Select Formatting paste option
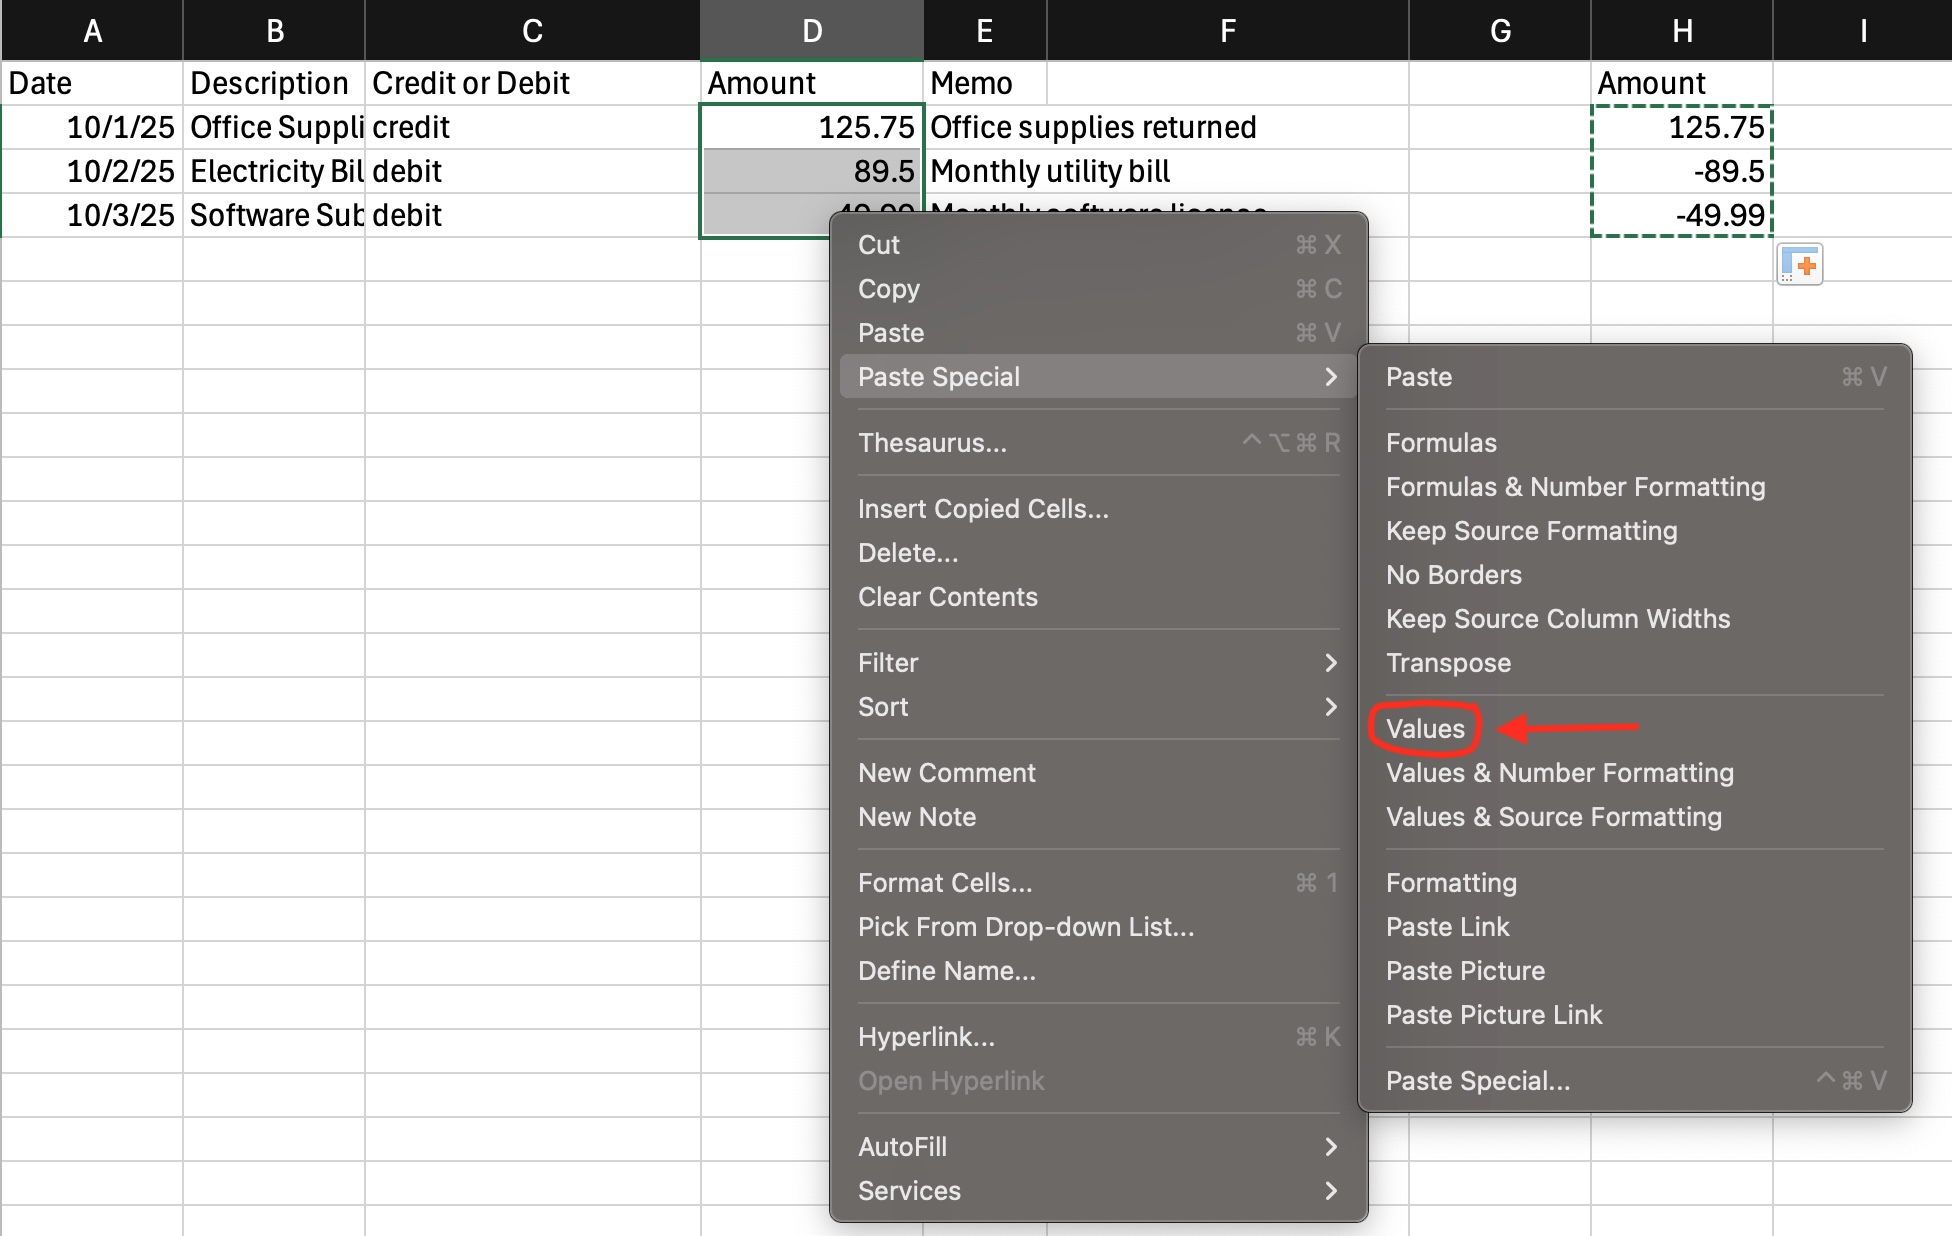1952x1236 pixels. coord(1635,883)
